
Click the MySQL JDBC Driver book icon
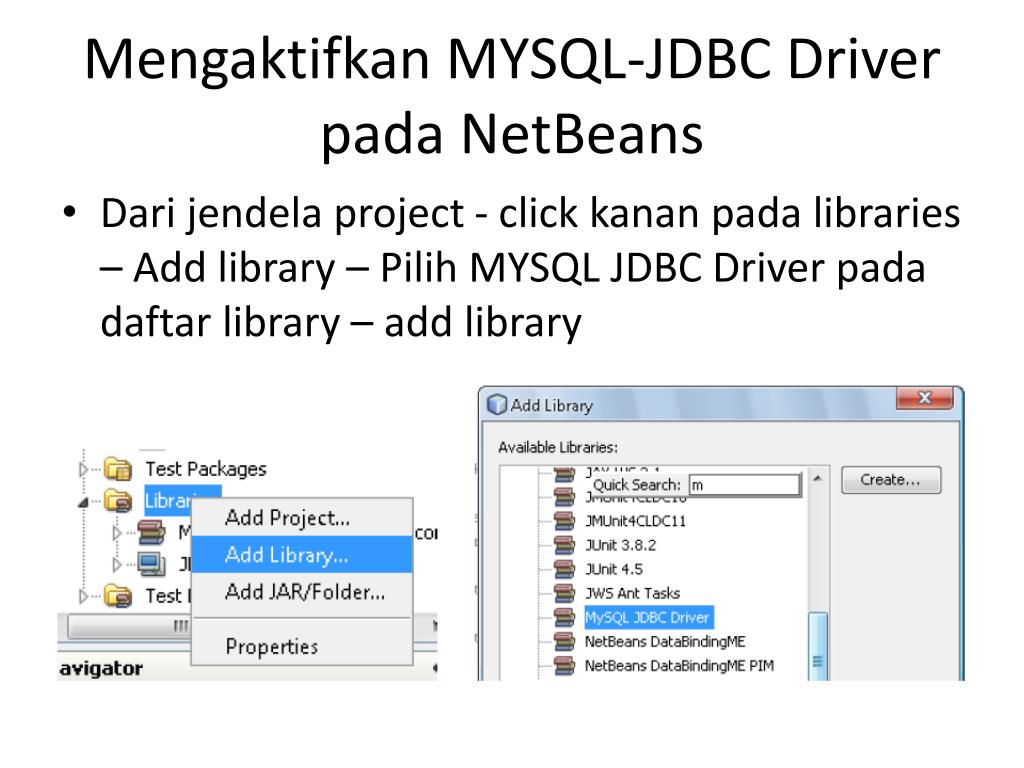pyautogui.click(x=564, y=617)
